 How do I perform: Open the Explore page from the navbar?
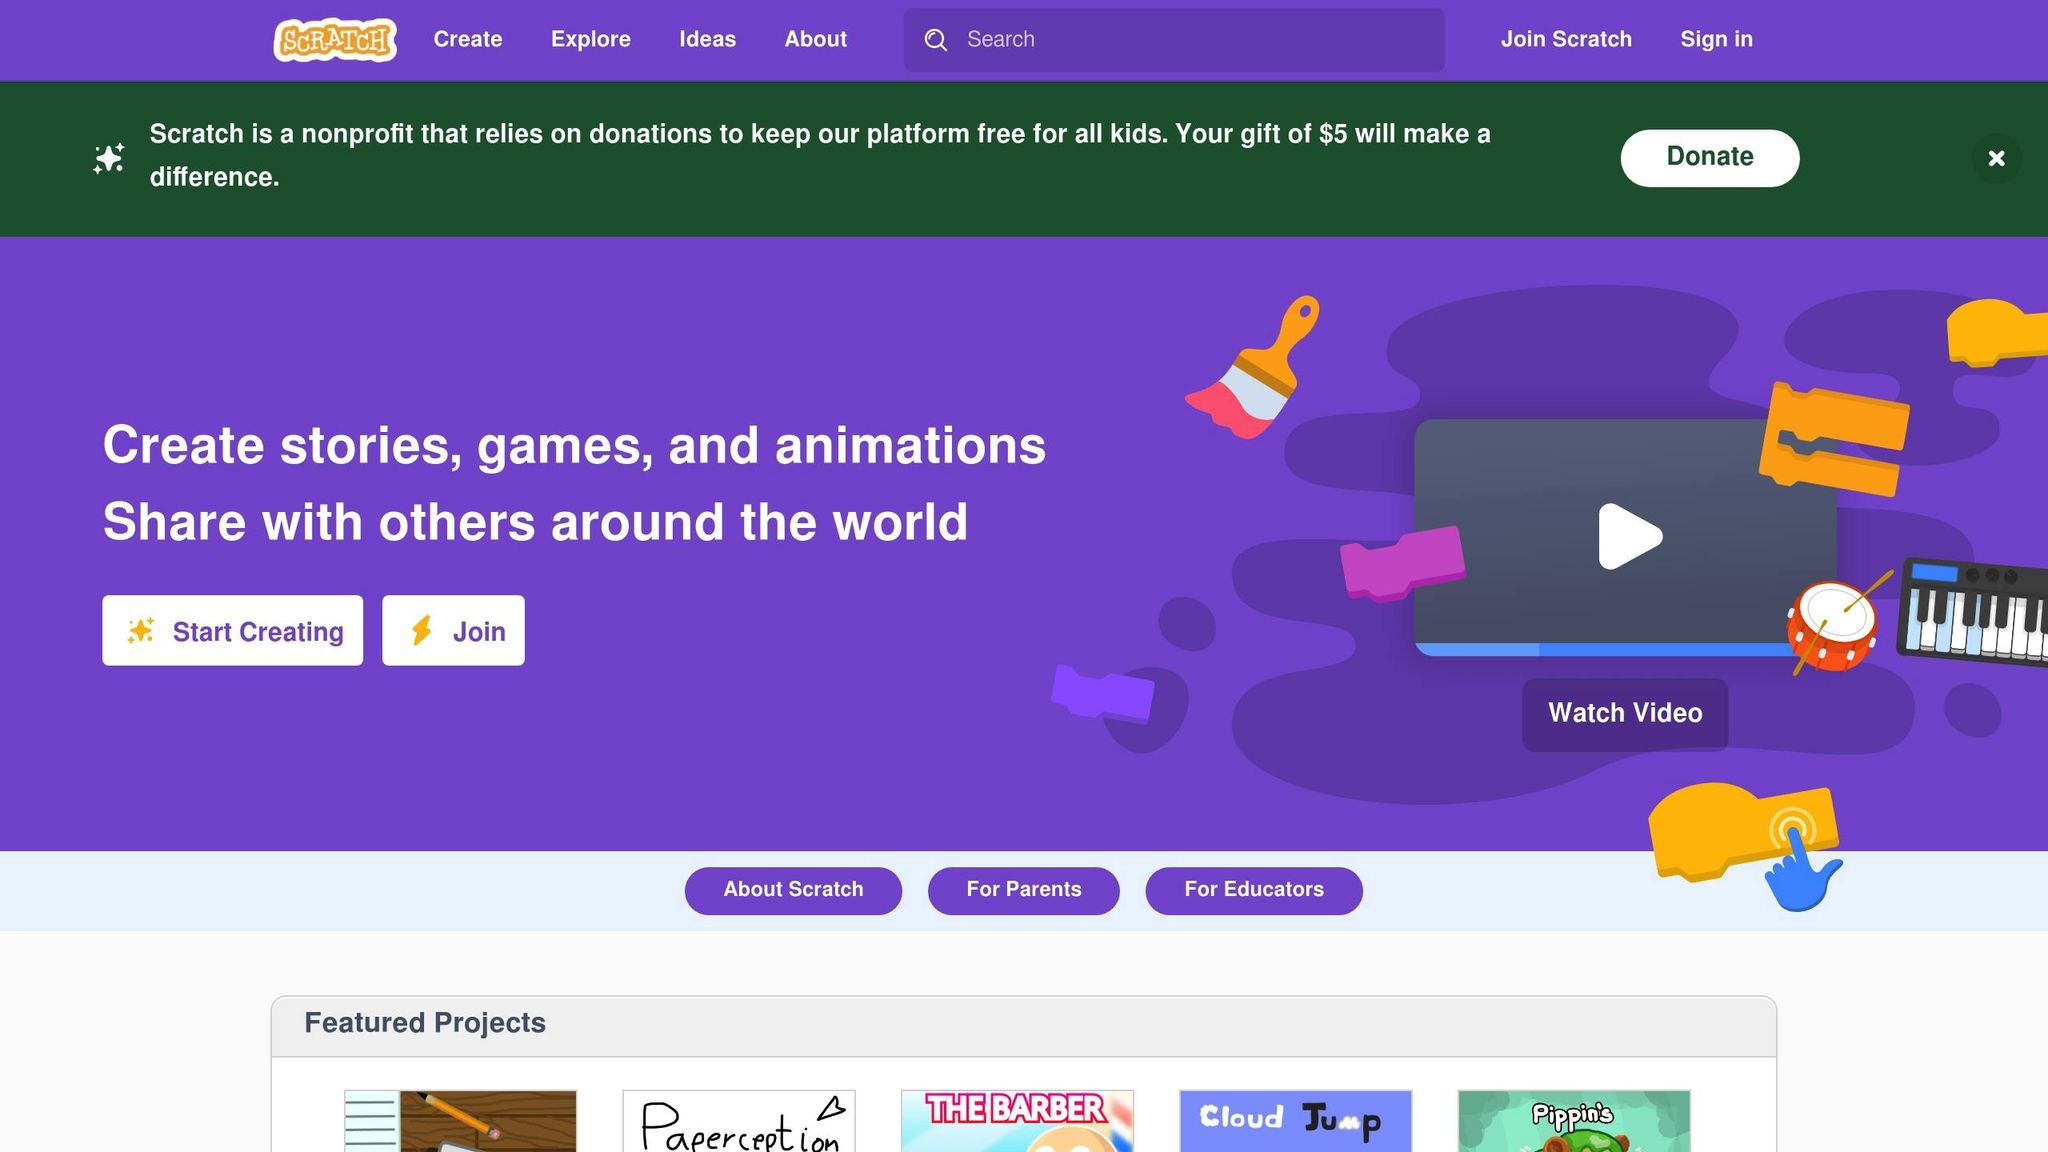tap(591, 40)
